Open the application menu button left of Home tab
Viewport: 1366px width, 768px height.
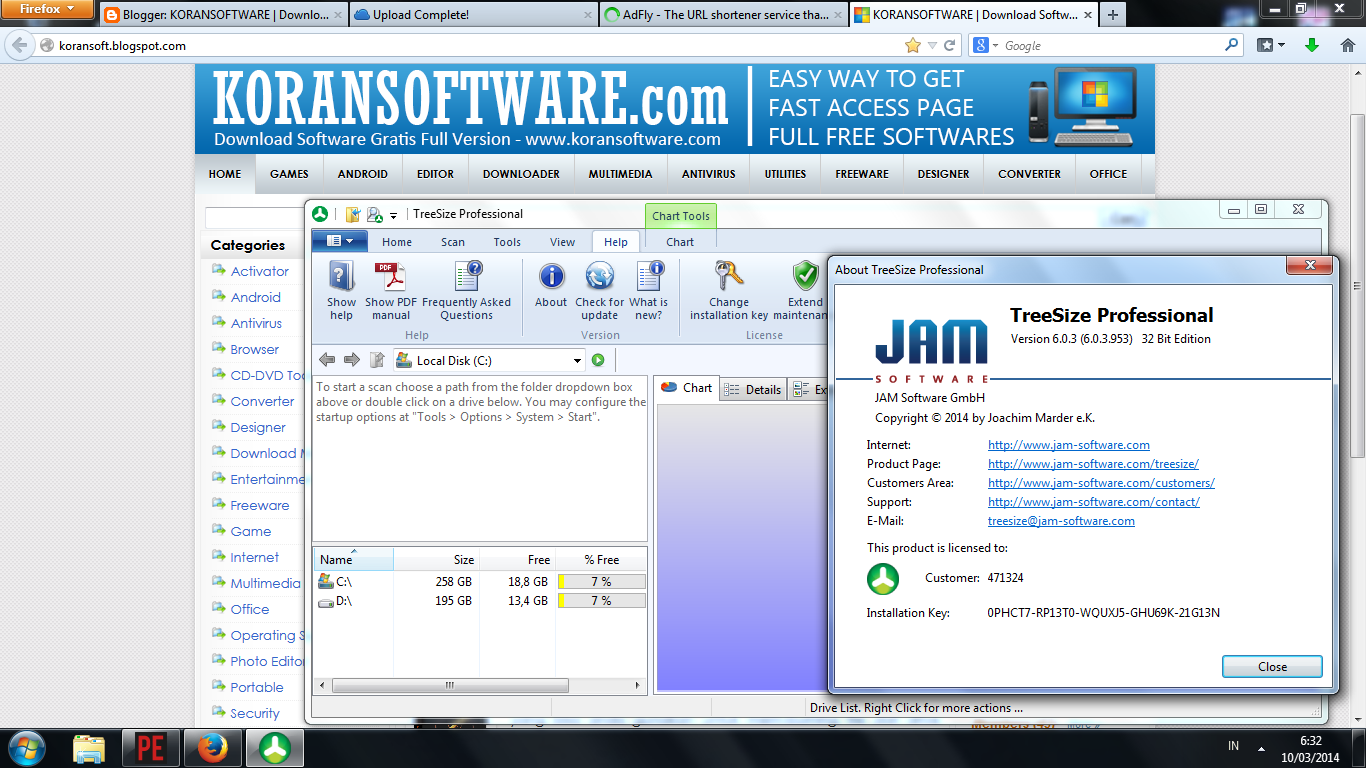[339, 241]
